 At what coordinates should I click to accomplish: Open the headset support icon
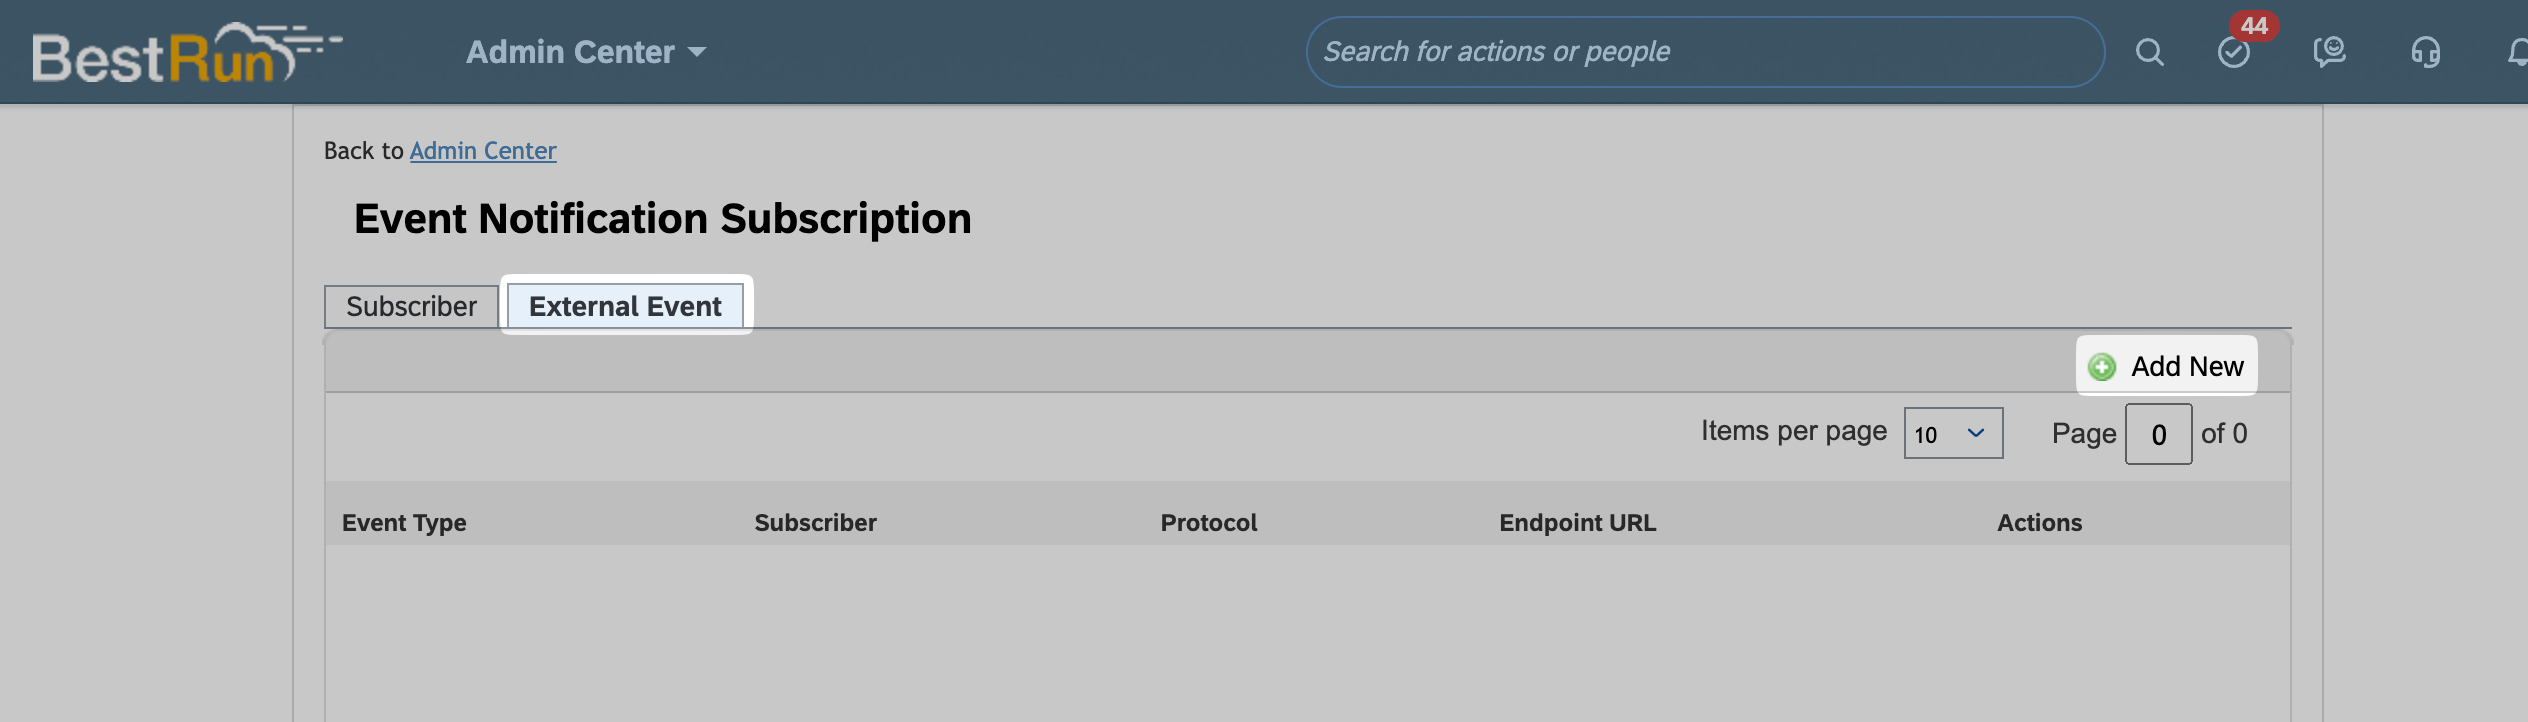(2425, 52)
